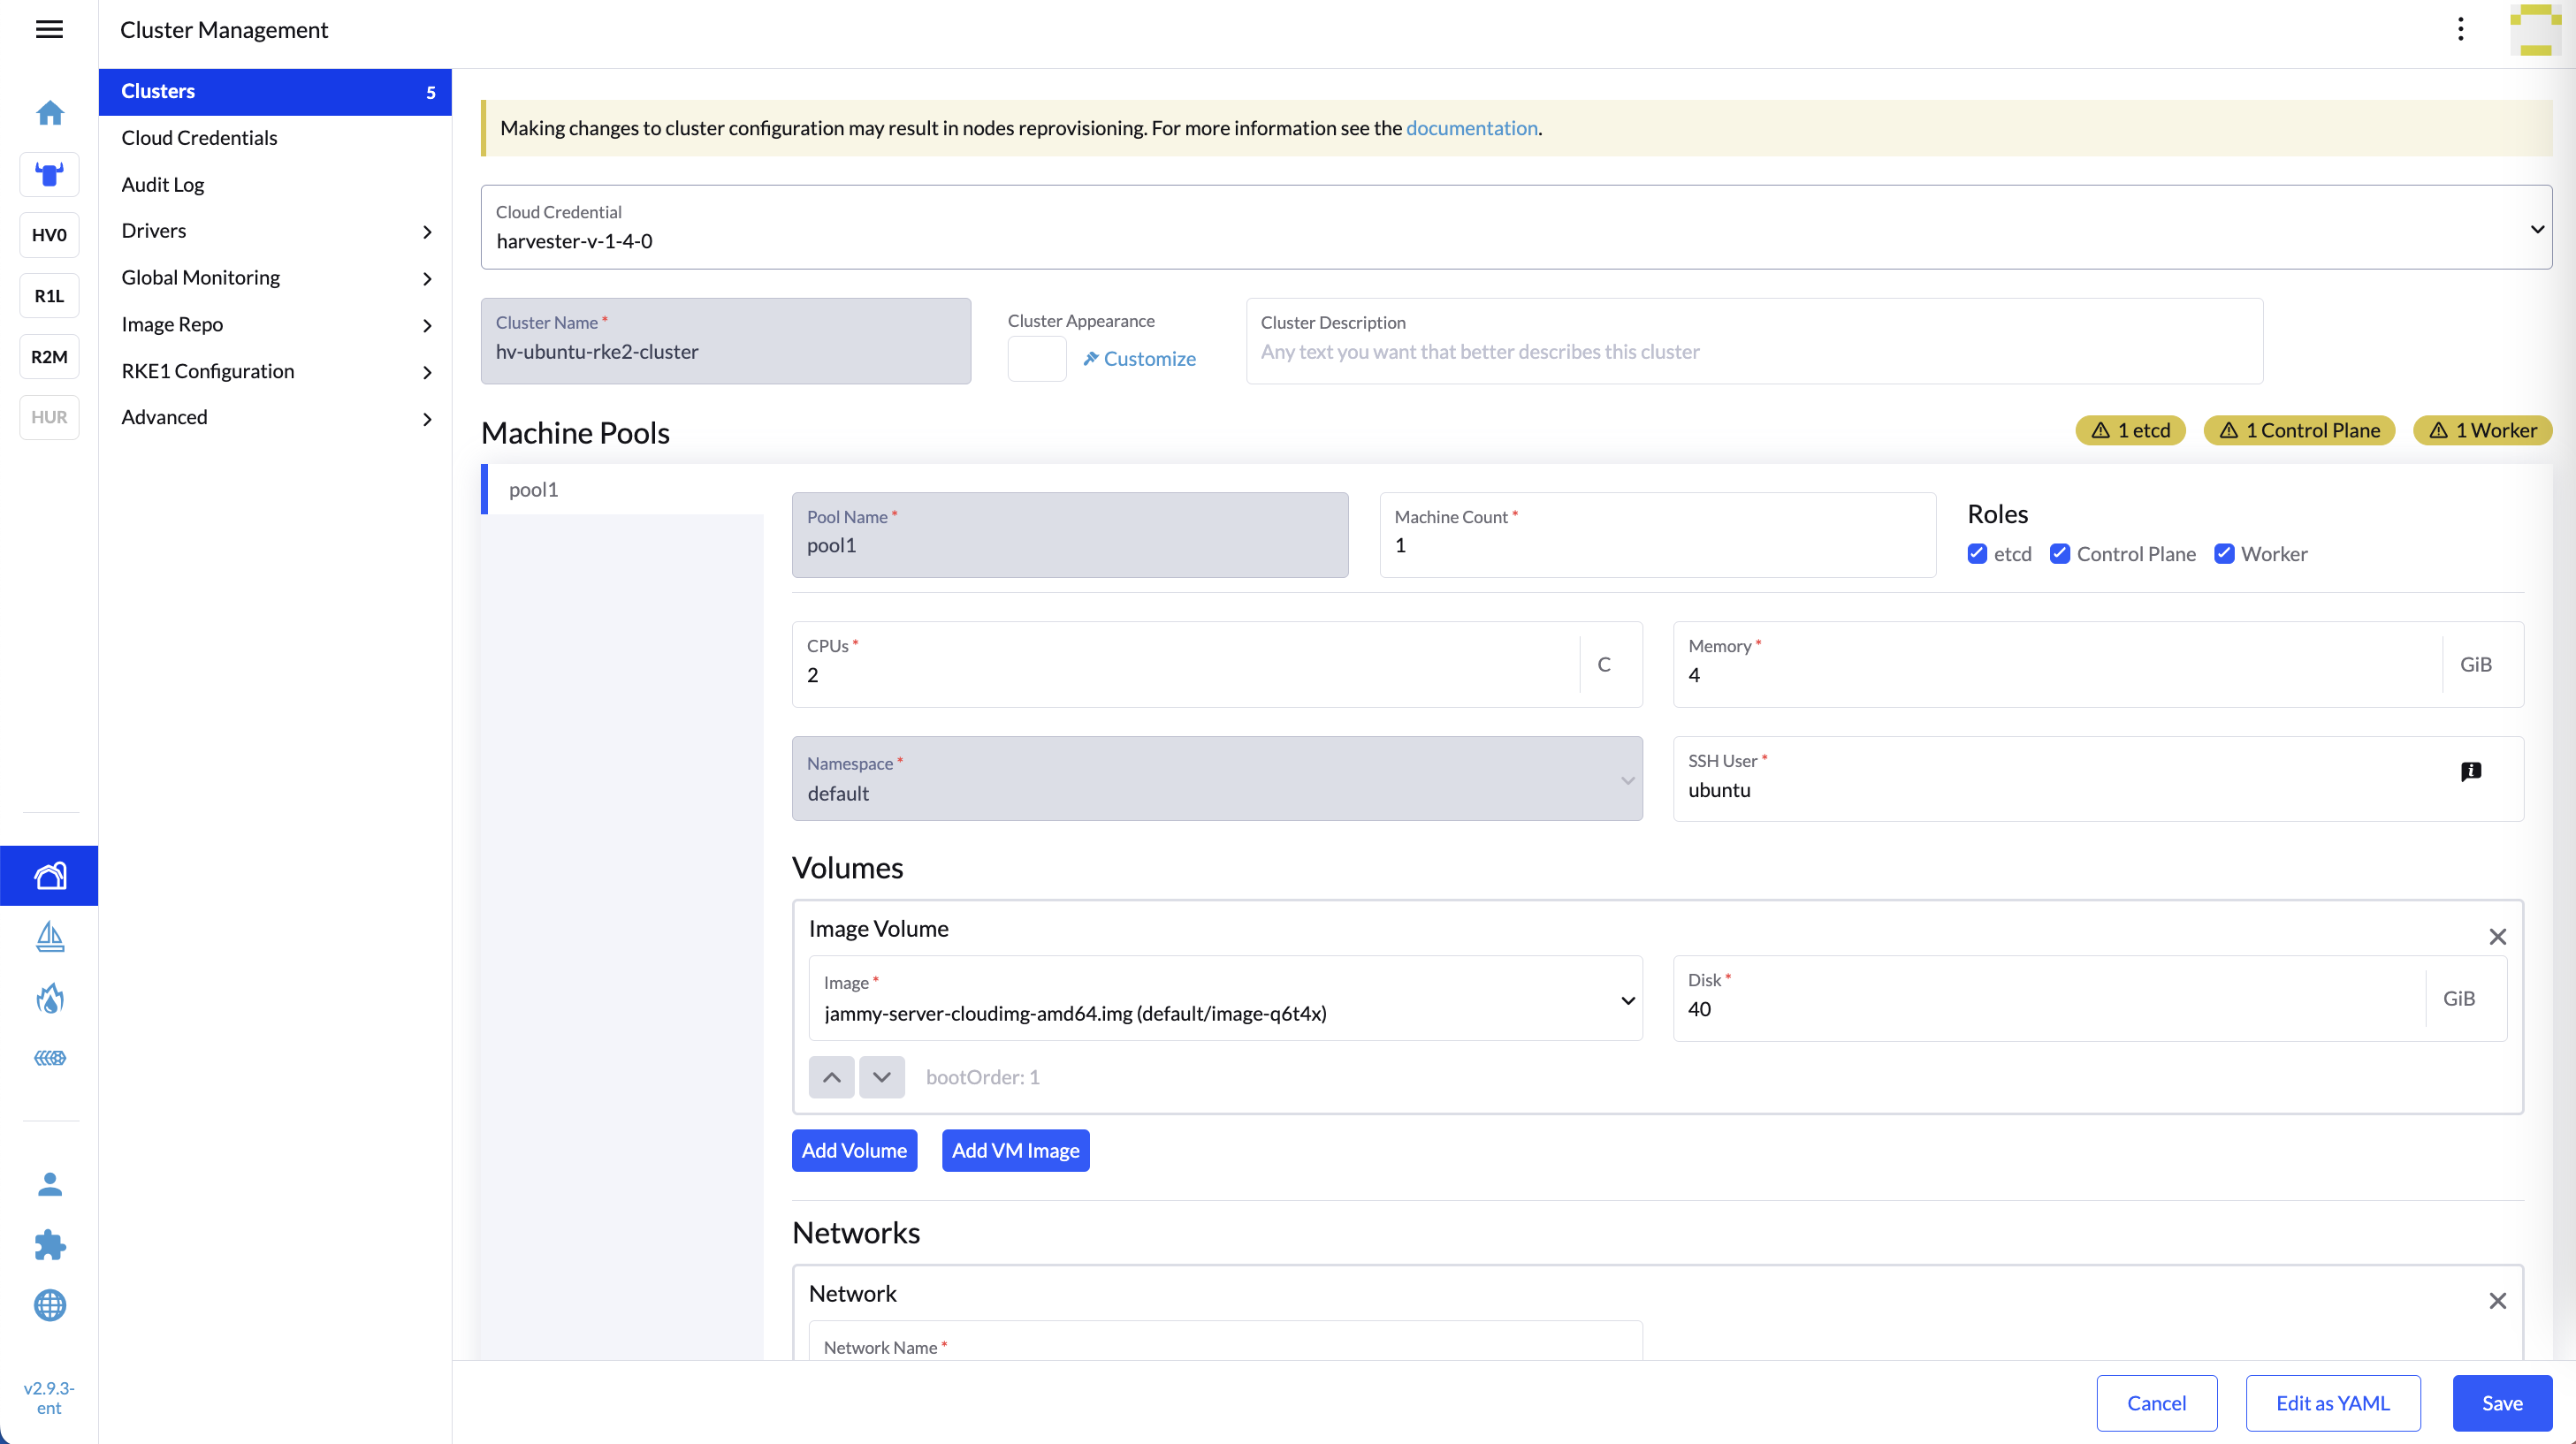The width and height of the screenshot is (2576, 1444).
Task: Disable the Worker role checkbox
Action: (2223, 554)
